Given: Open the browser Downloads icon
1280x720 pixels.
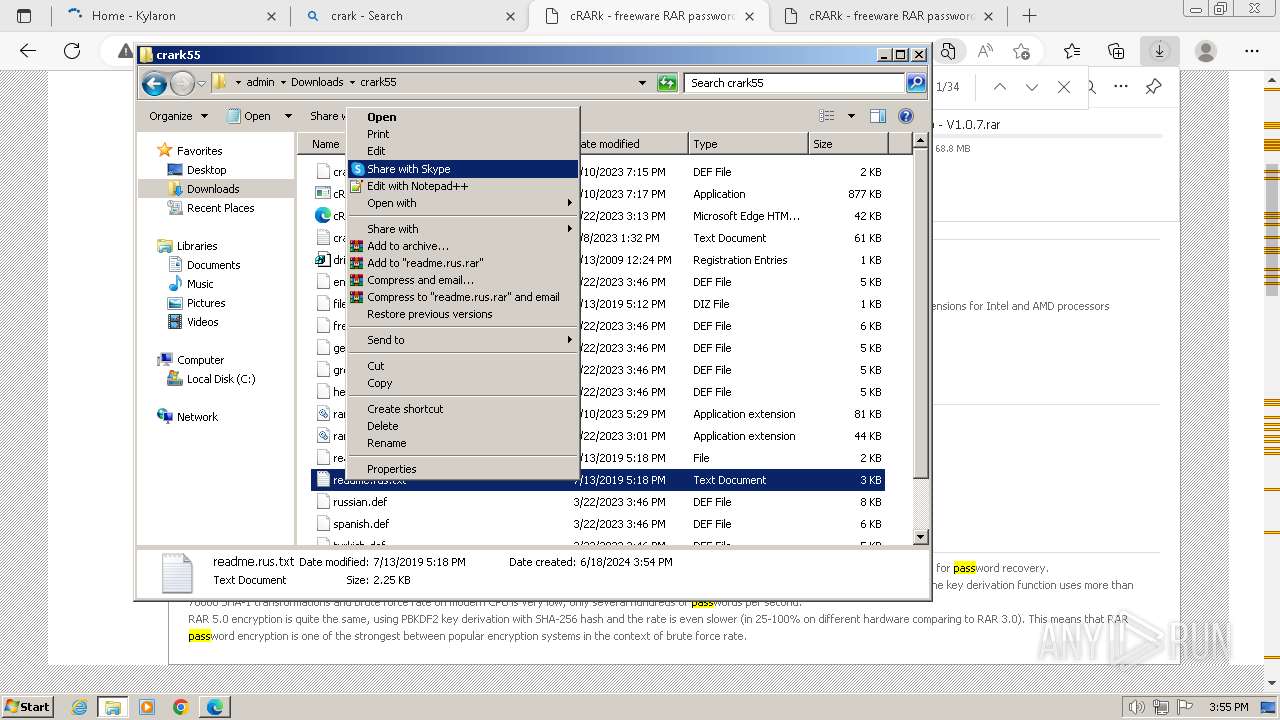Looking at the screenshot, I should pyautogui.click(x=1159, y=51).
